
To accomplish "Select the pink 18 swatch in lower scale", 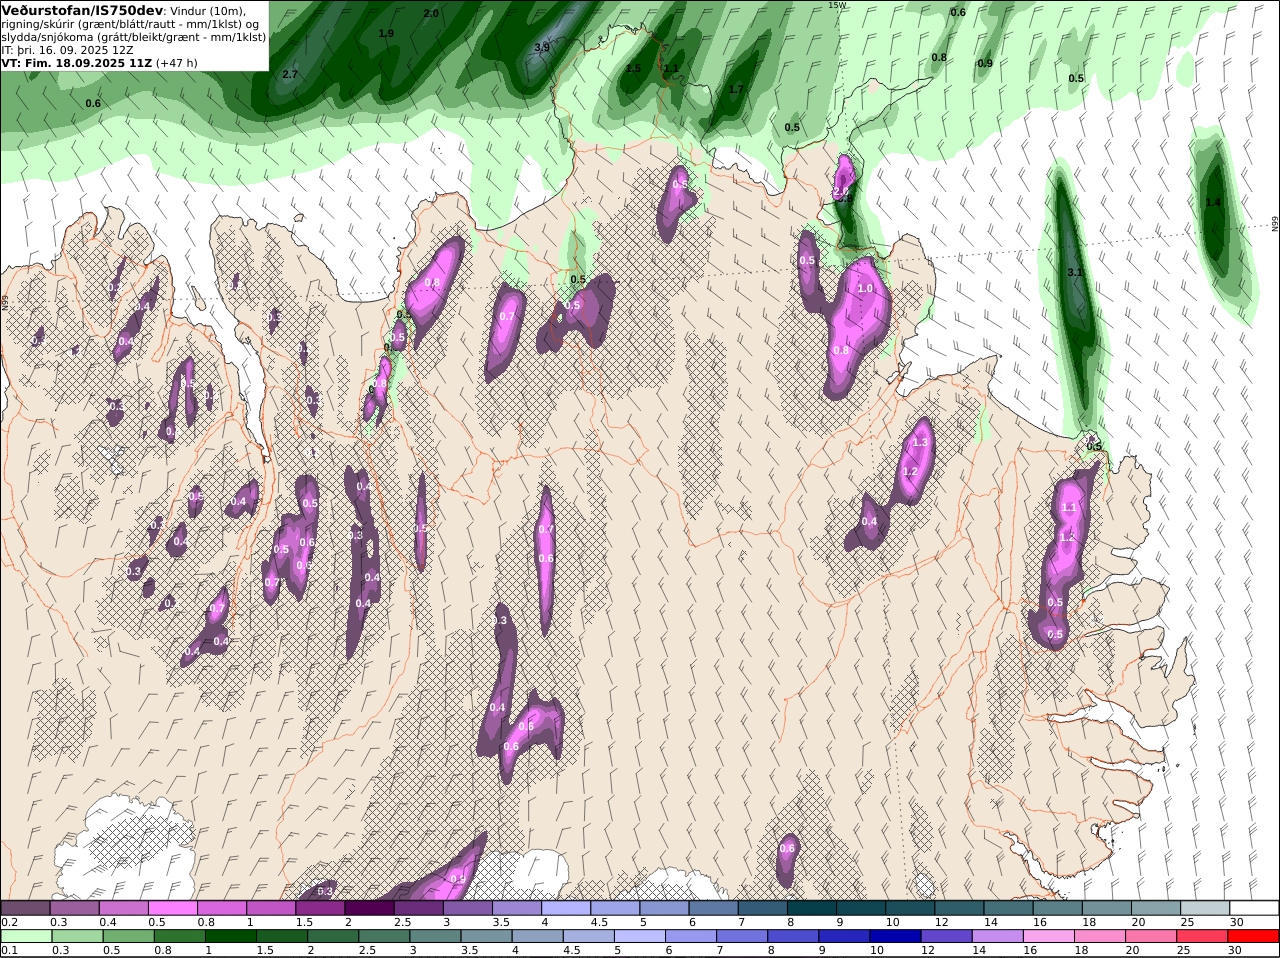I will 1100,936.
